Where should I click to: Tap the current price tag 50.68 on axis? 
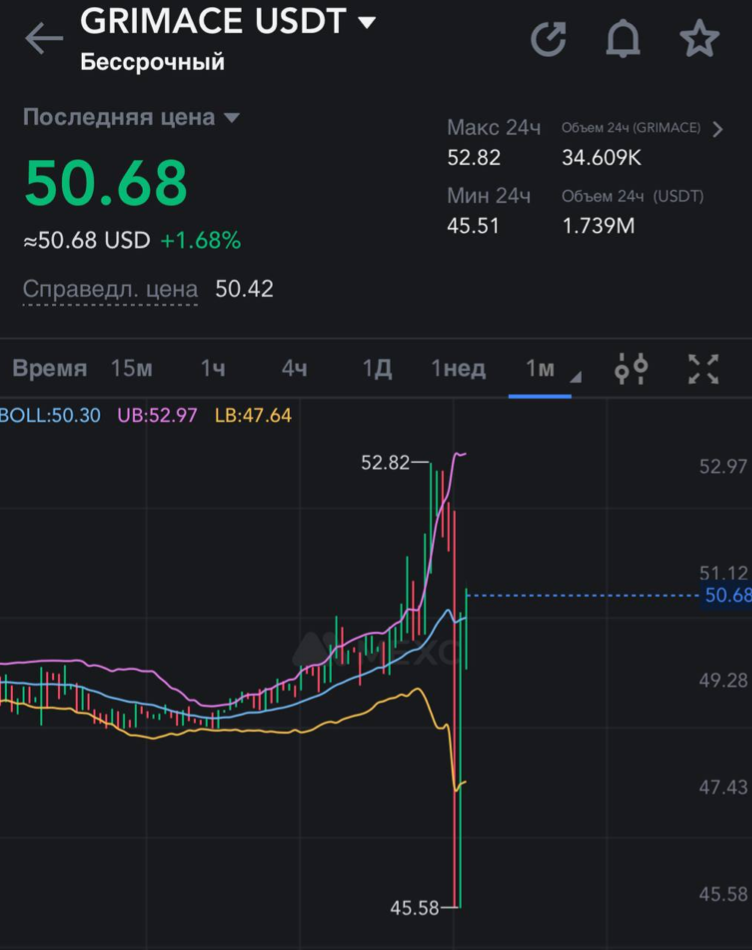click(728, 595)
